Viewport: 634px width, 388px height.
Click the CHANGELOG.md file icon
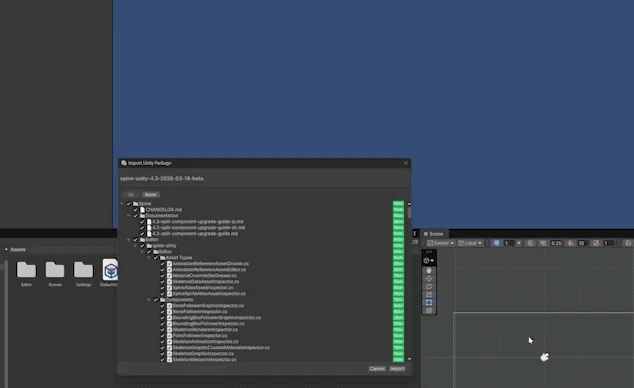[x=142, y=209]
